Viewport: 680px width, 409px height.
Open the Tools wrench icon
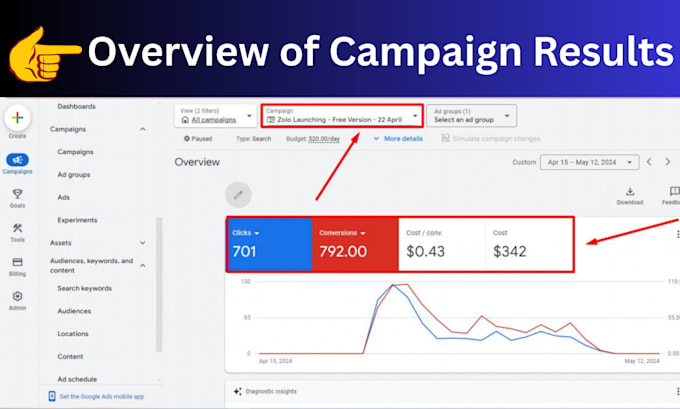pyautogui.click(x=17, y=228)
